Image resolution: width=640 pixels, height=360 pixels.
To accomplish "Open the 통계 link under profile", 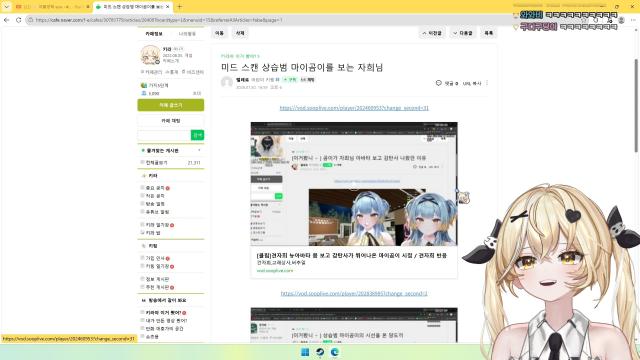I will click(172, 72).
